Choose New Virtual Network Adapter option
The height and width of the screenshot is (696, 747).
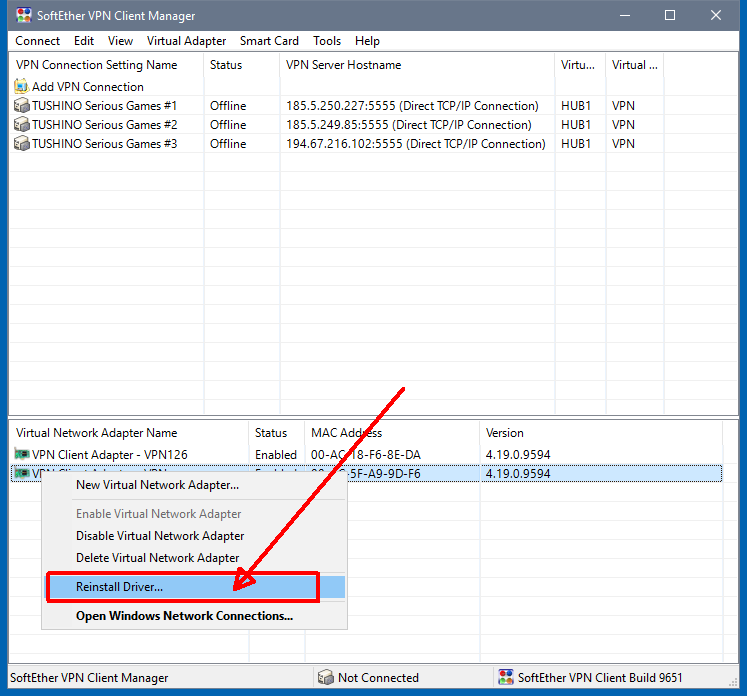point(158,485)
